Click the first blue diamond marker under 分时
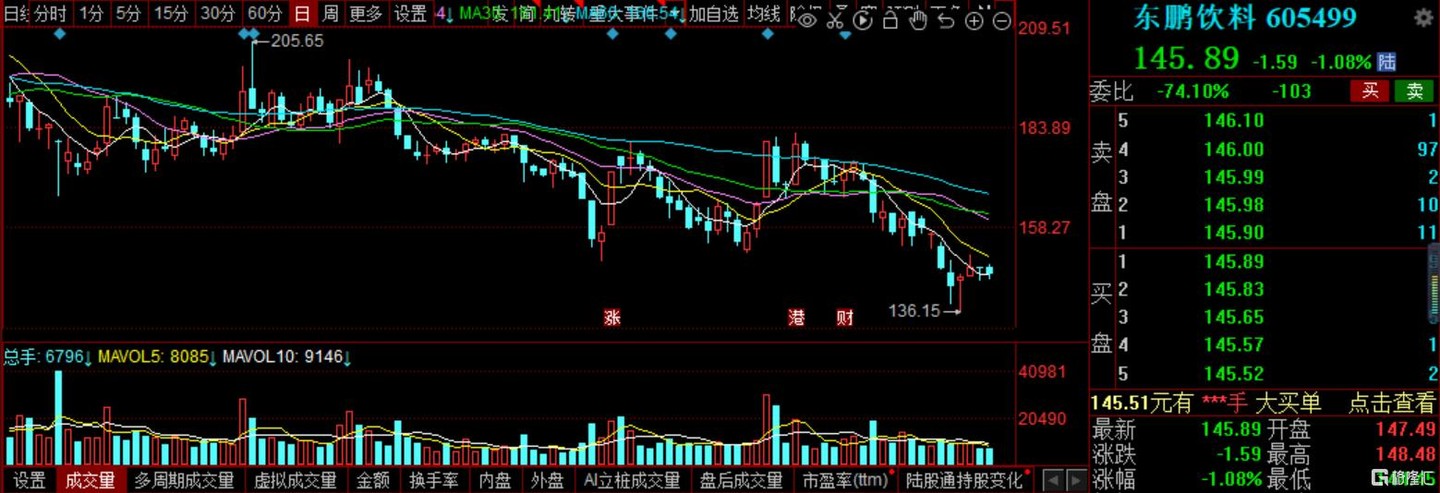 (60, 35)
